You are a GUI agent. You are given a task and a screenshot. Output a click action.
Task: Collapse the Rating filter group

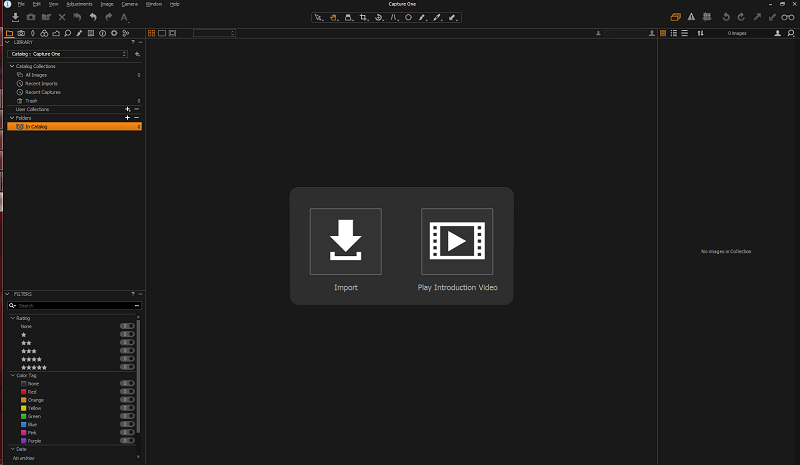point(13,318)
